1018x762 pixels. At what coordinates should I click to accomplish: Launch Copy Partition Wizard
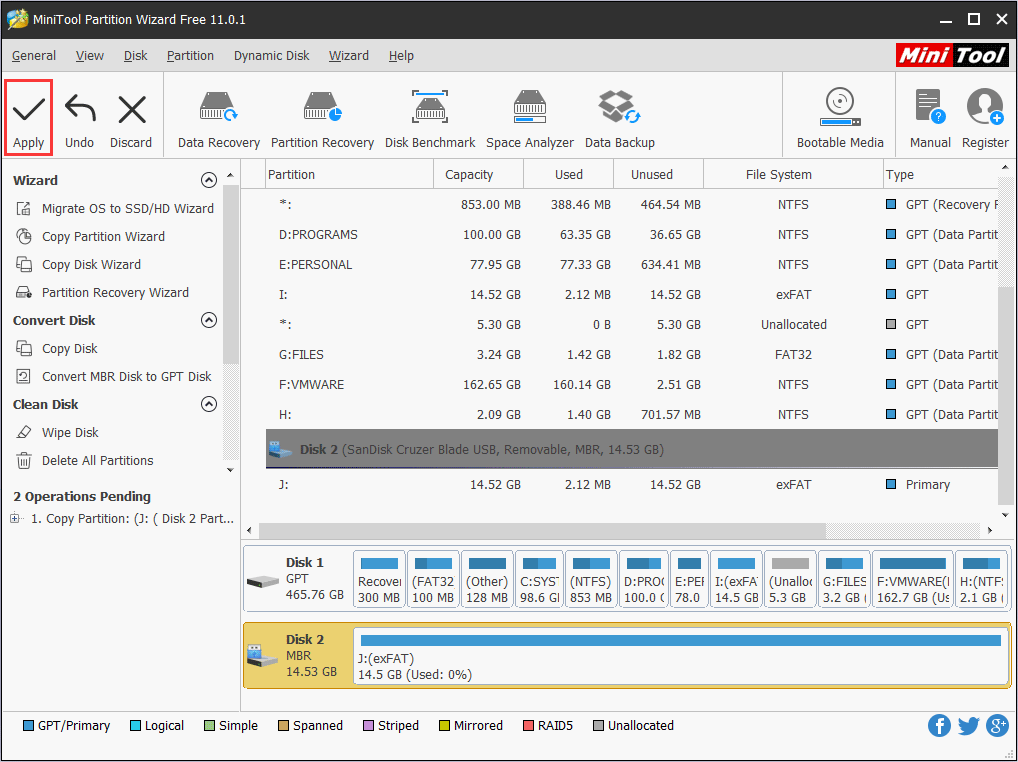pos(90,236)
